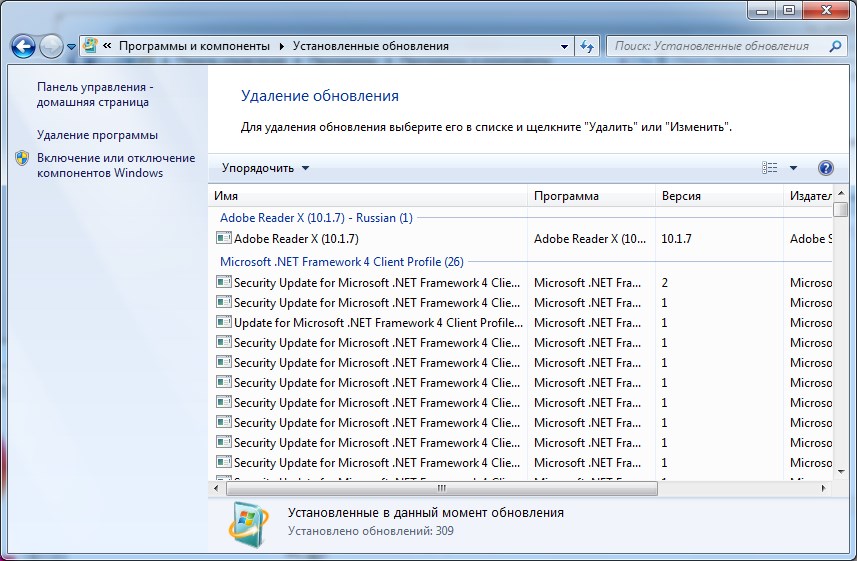Click the vertical scrollbar thumb

pyautogui.click(x=841, y=209)
